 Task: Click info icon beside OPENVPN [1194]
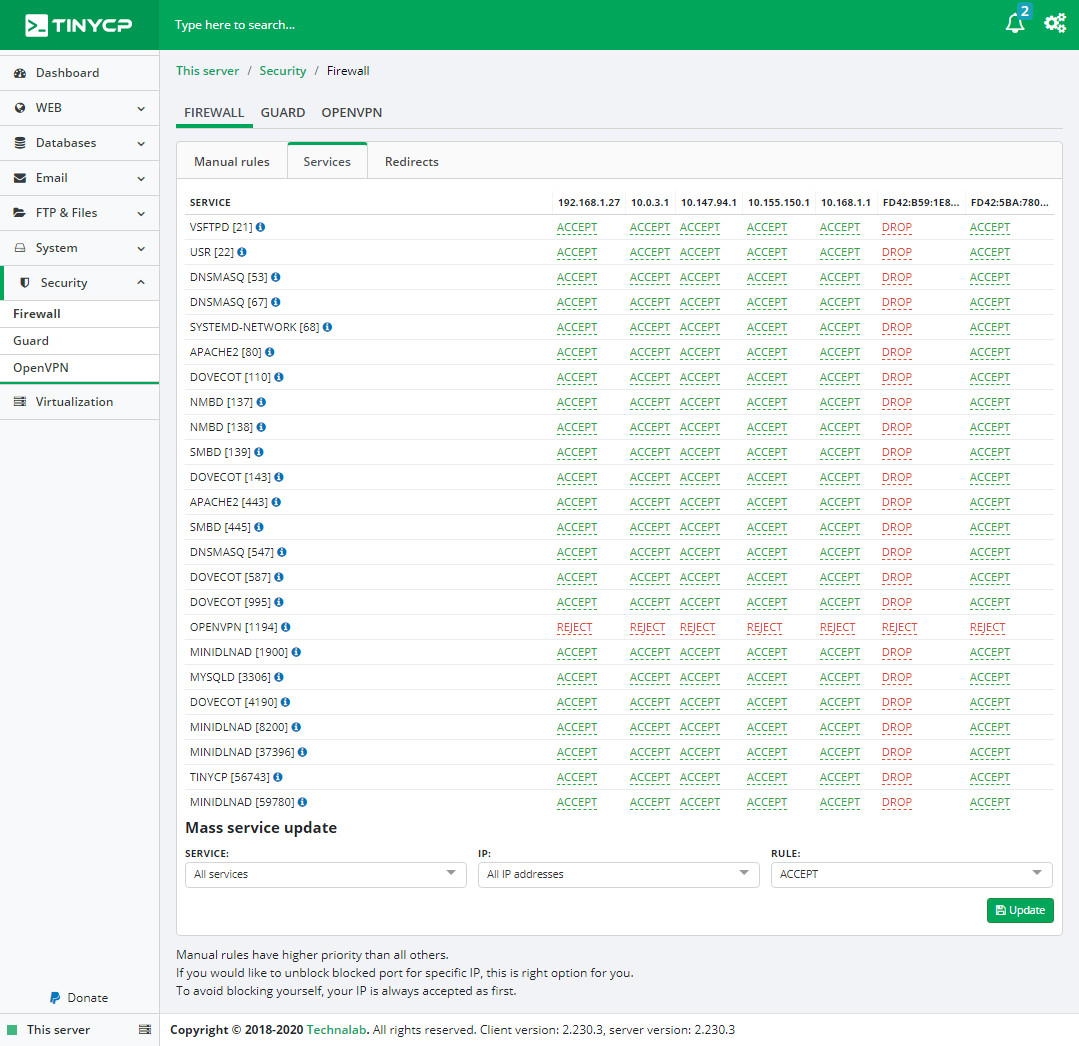[286, 627]
